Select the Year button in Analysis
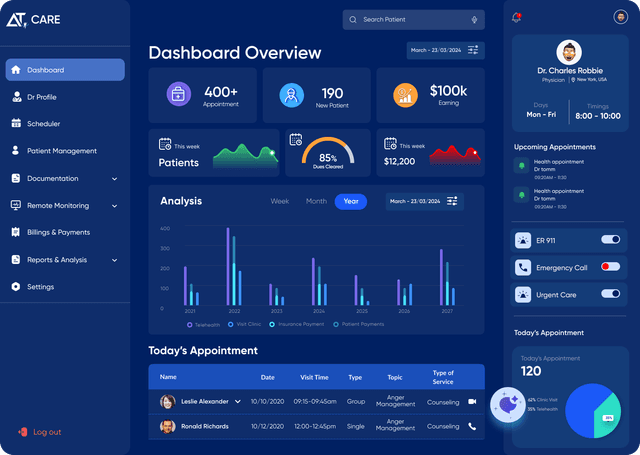The height and width of the screenshot is (455, 640). [351, 201]
